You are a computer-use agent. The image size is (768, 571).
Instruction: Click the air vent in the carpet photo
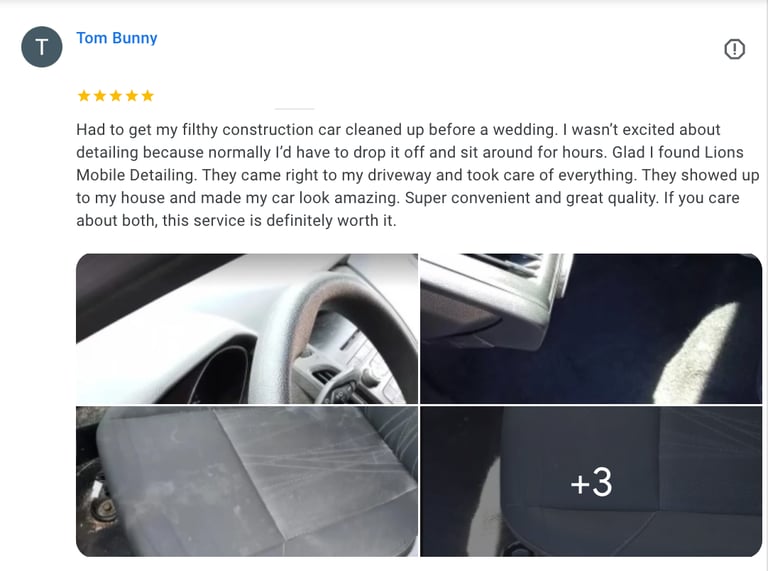[x=509, y=263]
